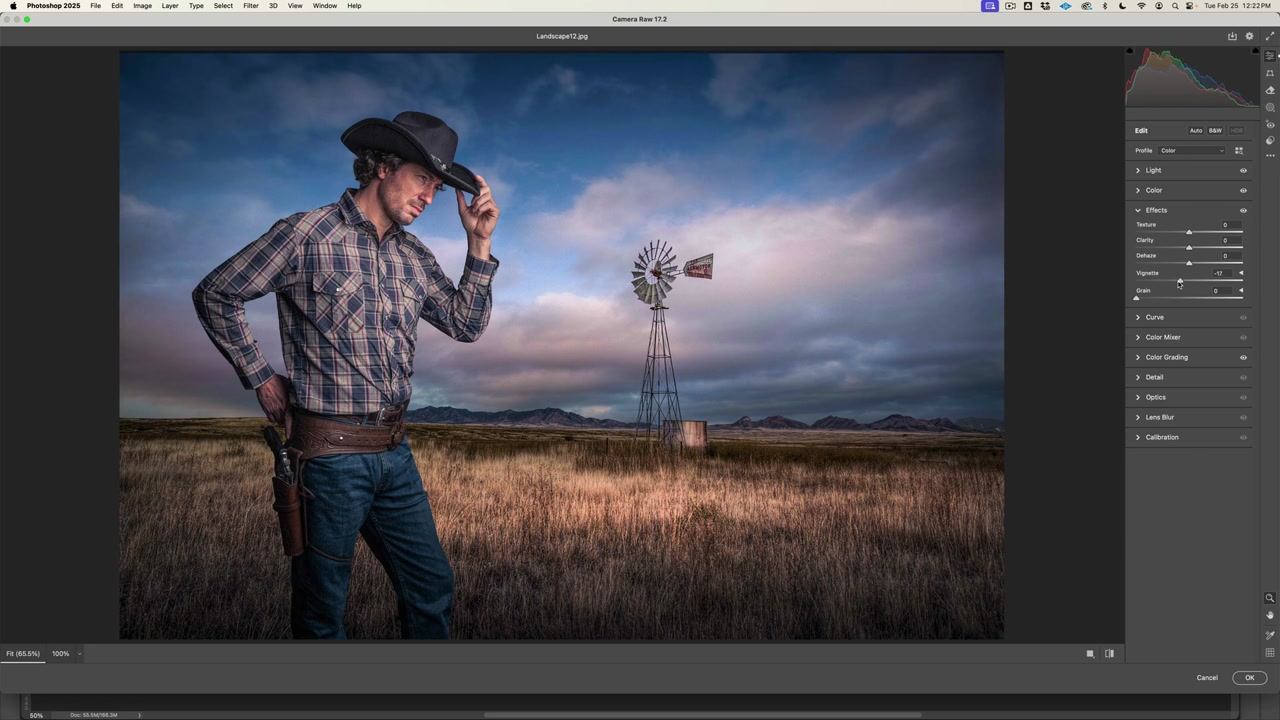Expand the Color Grading section
Image resolution: width=1280 pixels, height=720 pixels.
(x=1166, y=357)
